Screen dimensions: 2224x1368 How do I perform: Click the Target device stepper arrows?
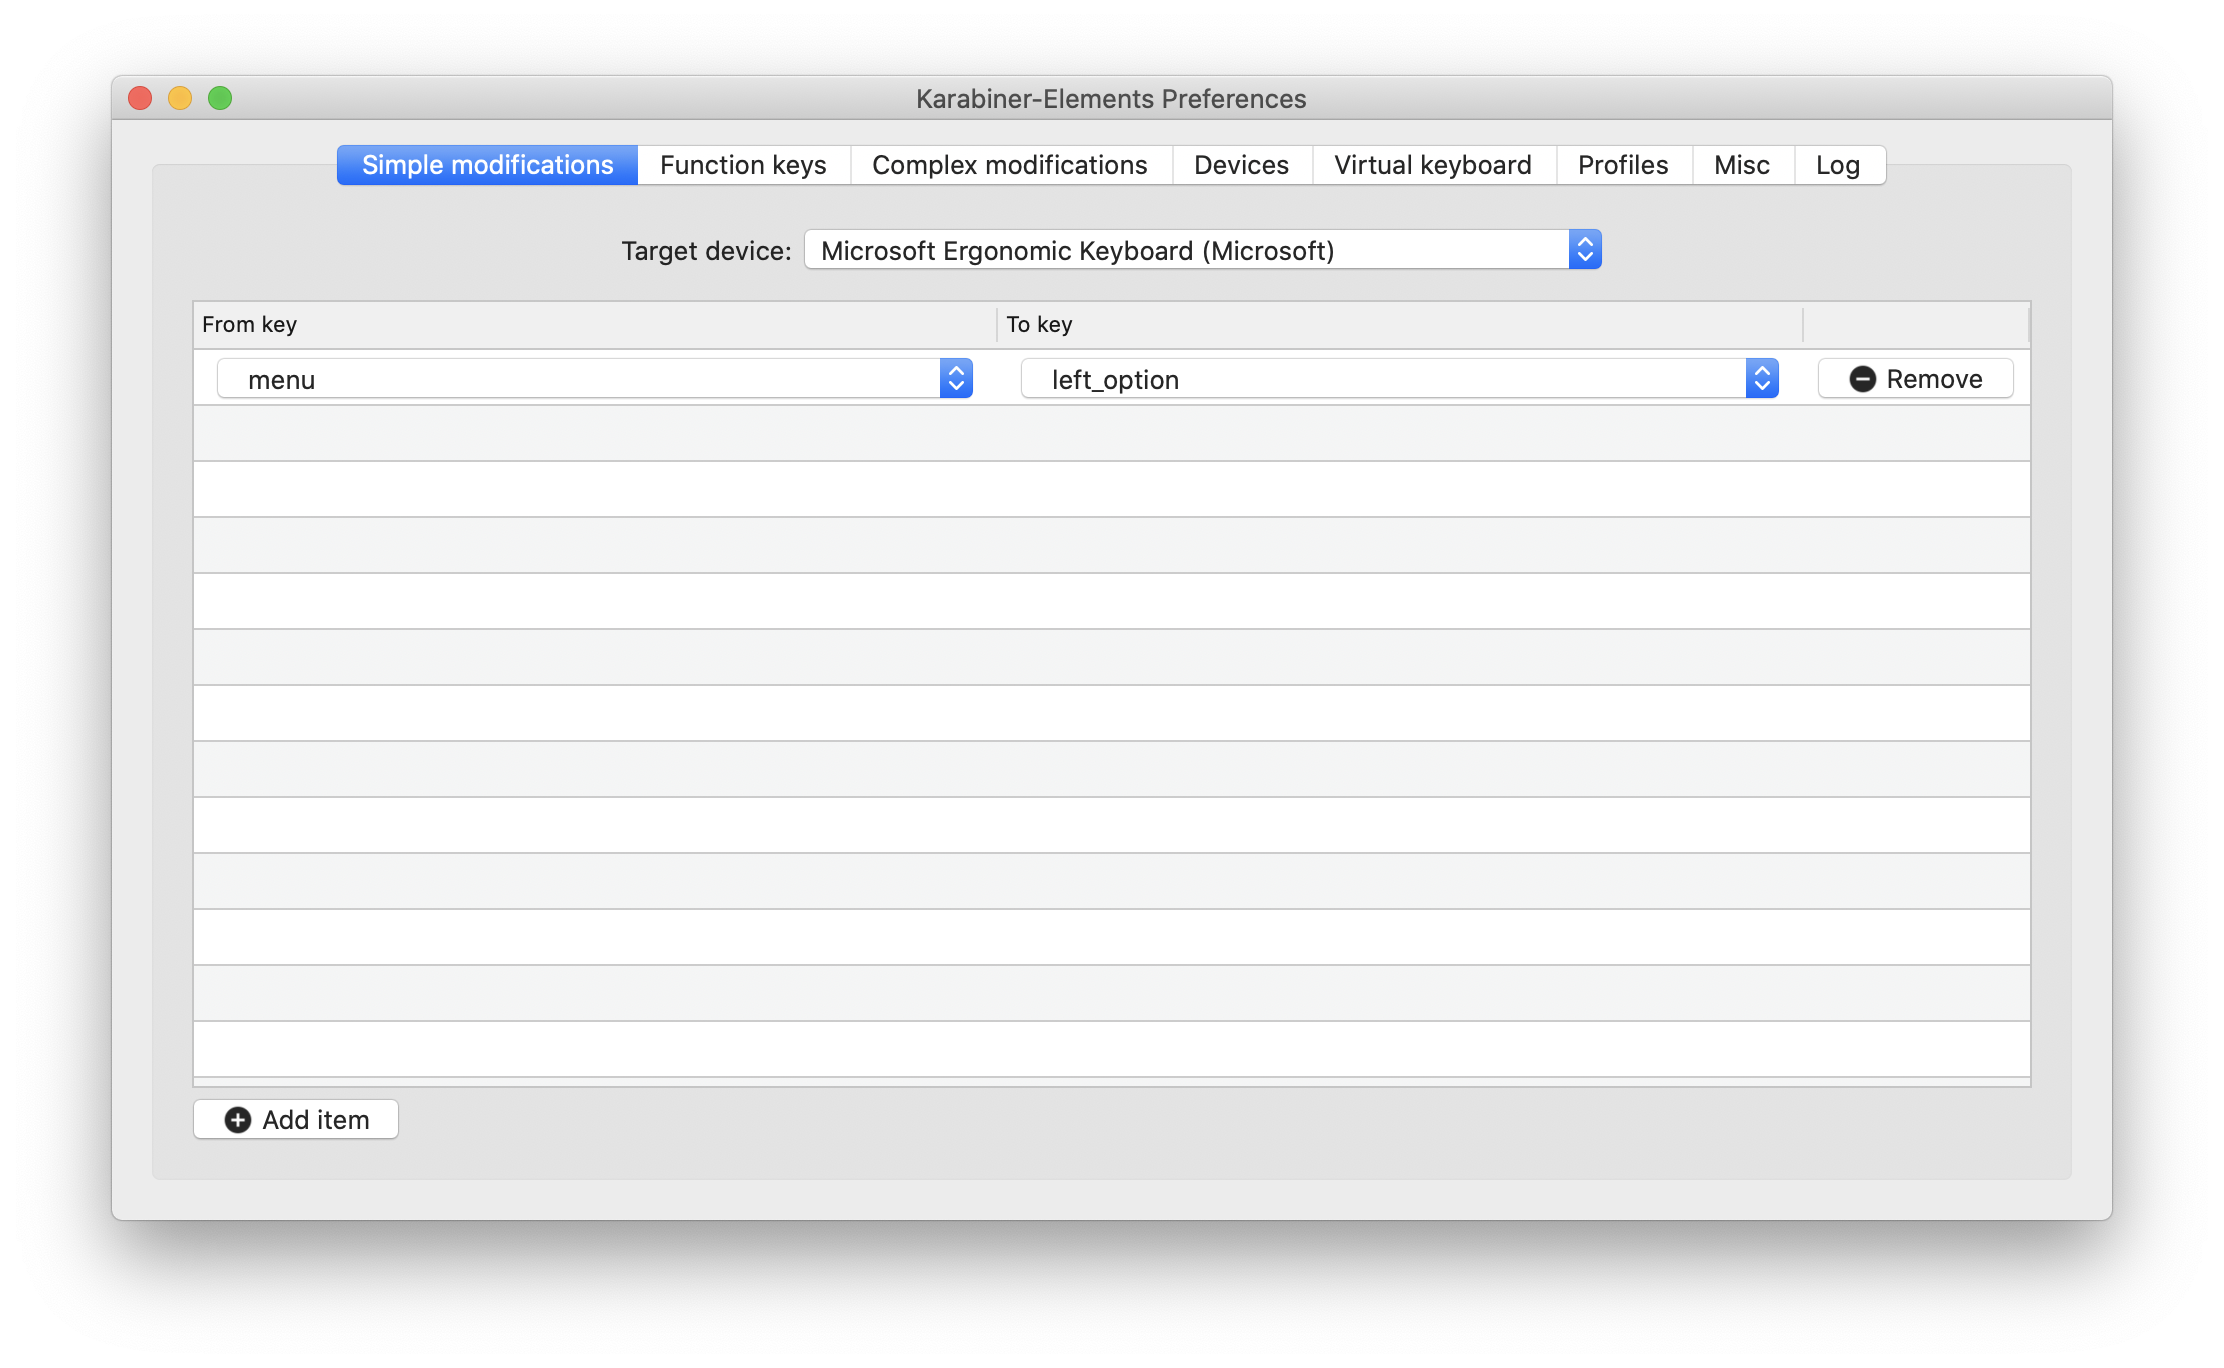tap(1585, 250)
